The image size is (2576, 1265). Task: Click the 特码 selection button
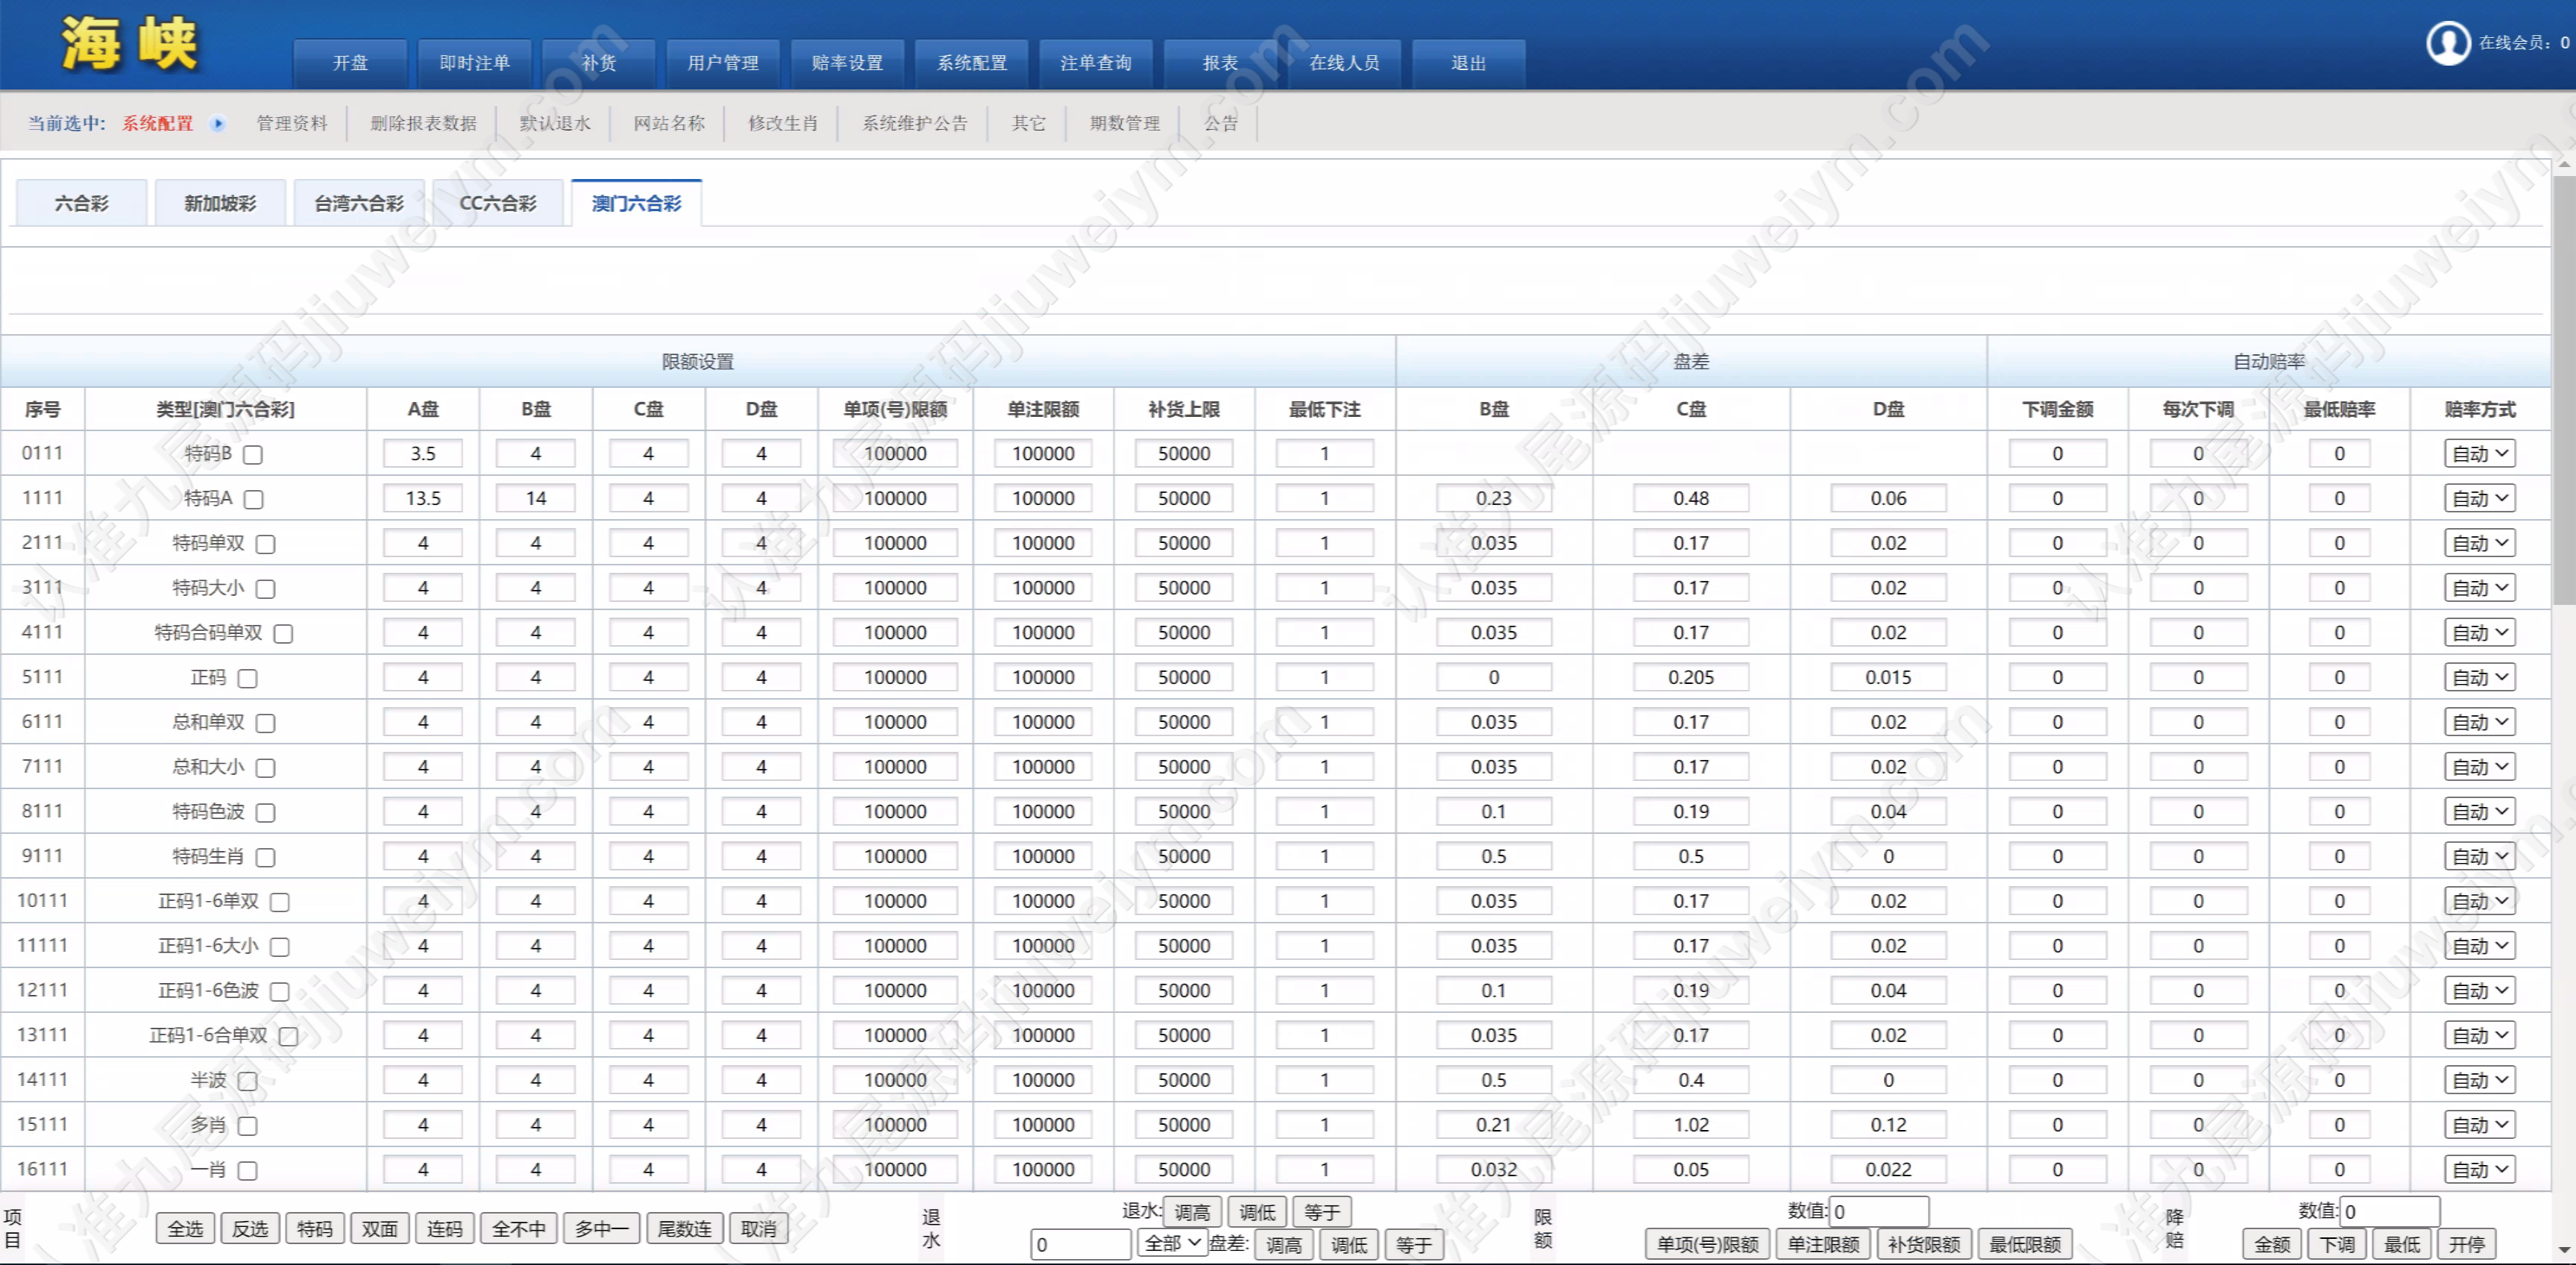(314, 1229)
